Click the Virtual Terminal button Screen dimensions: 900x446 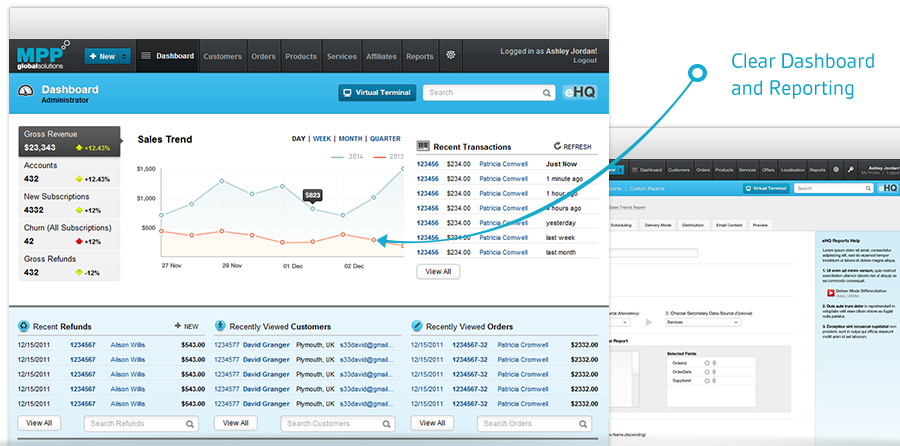point(377,93)
